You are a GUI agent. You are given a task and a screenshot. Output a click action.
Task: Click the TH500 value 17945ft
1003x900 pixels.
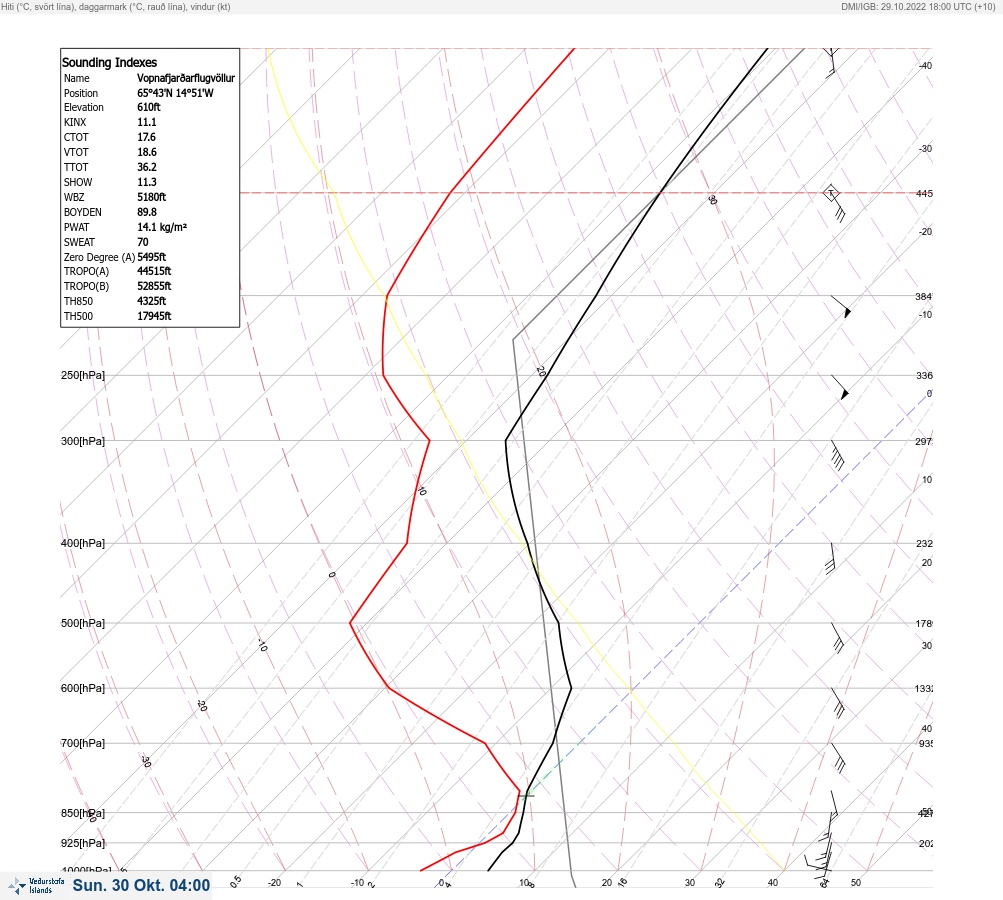[x=154, y=316]
